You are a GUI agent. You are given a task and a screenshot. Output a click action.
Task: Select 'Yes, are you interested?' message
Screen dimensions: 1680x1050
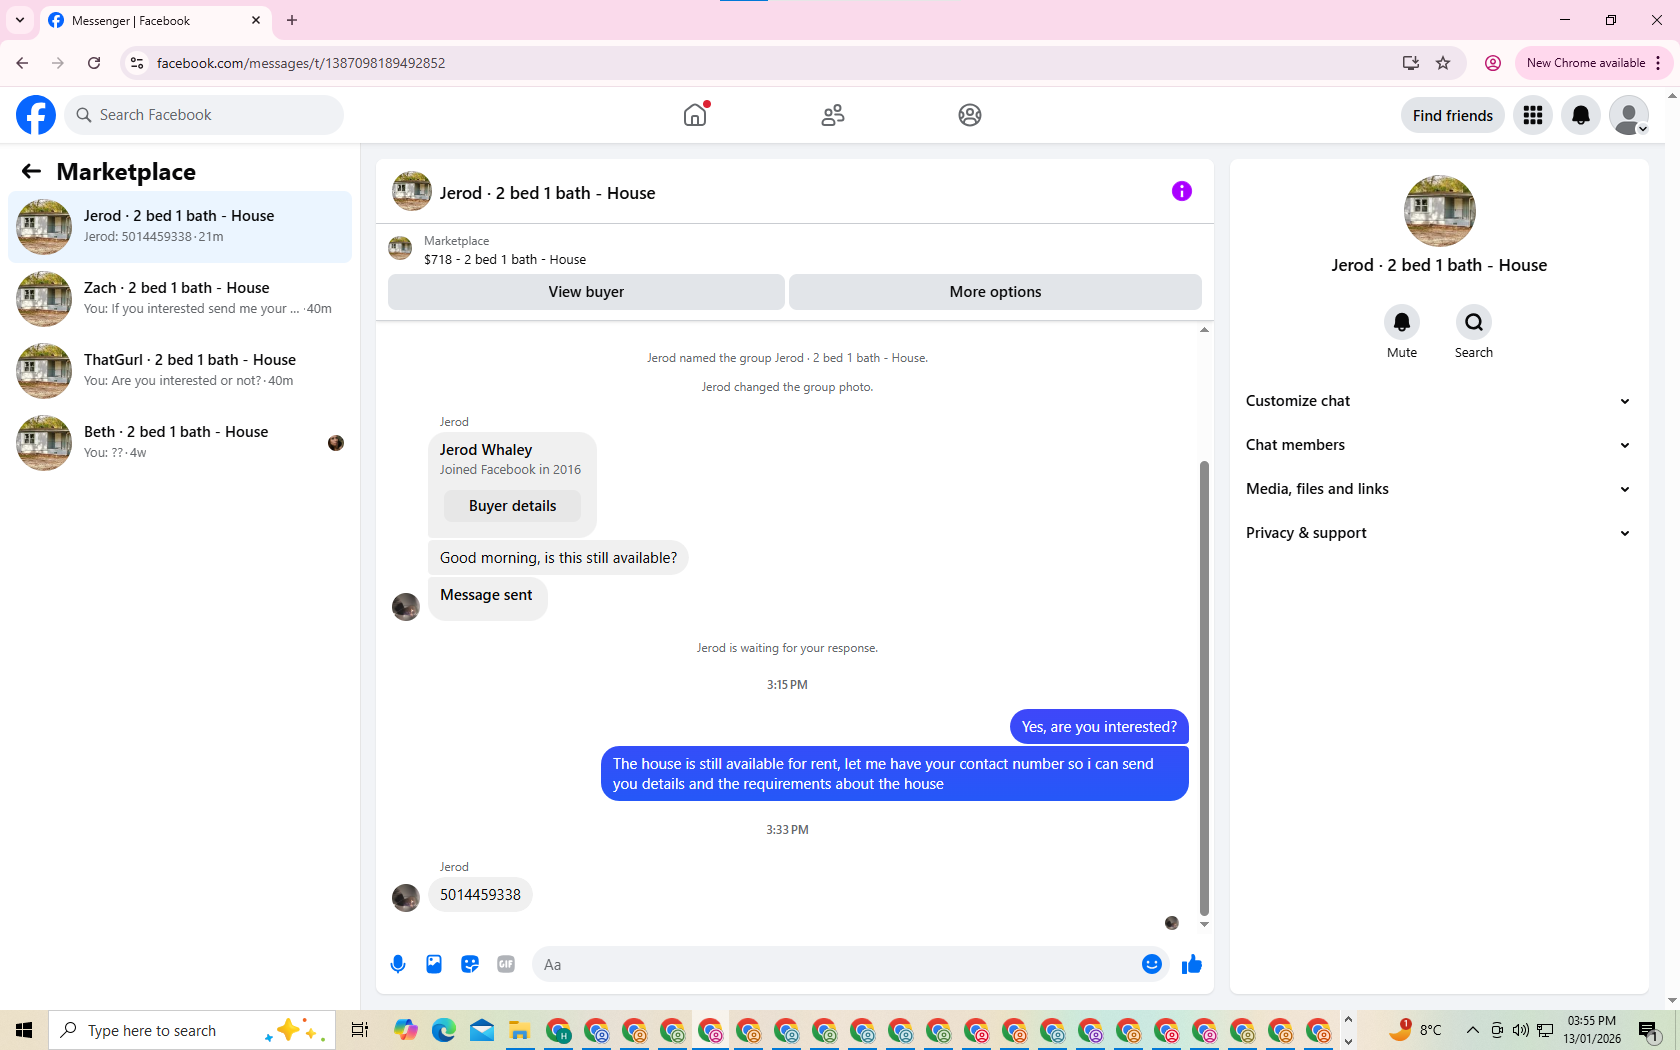(1099, 727)
